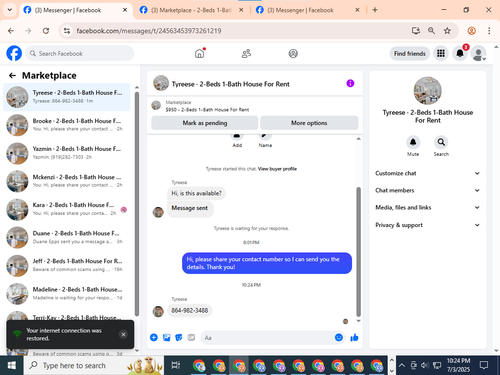
Task: Click the Facebook logo icon
Action: coord(14,53)
